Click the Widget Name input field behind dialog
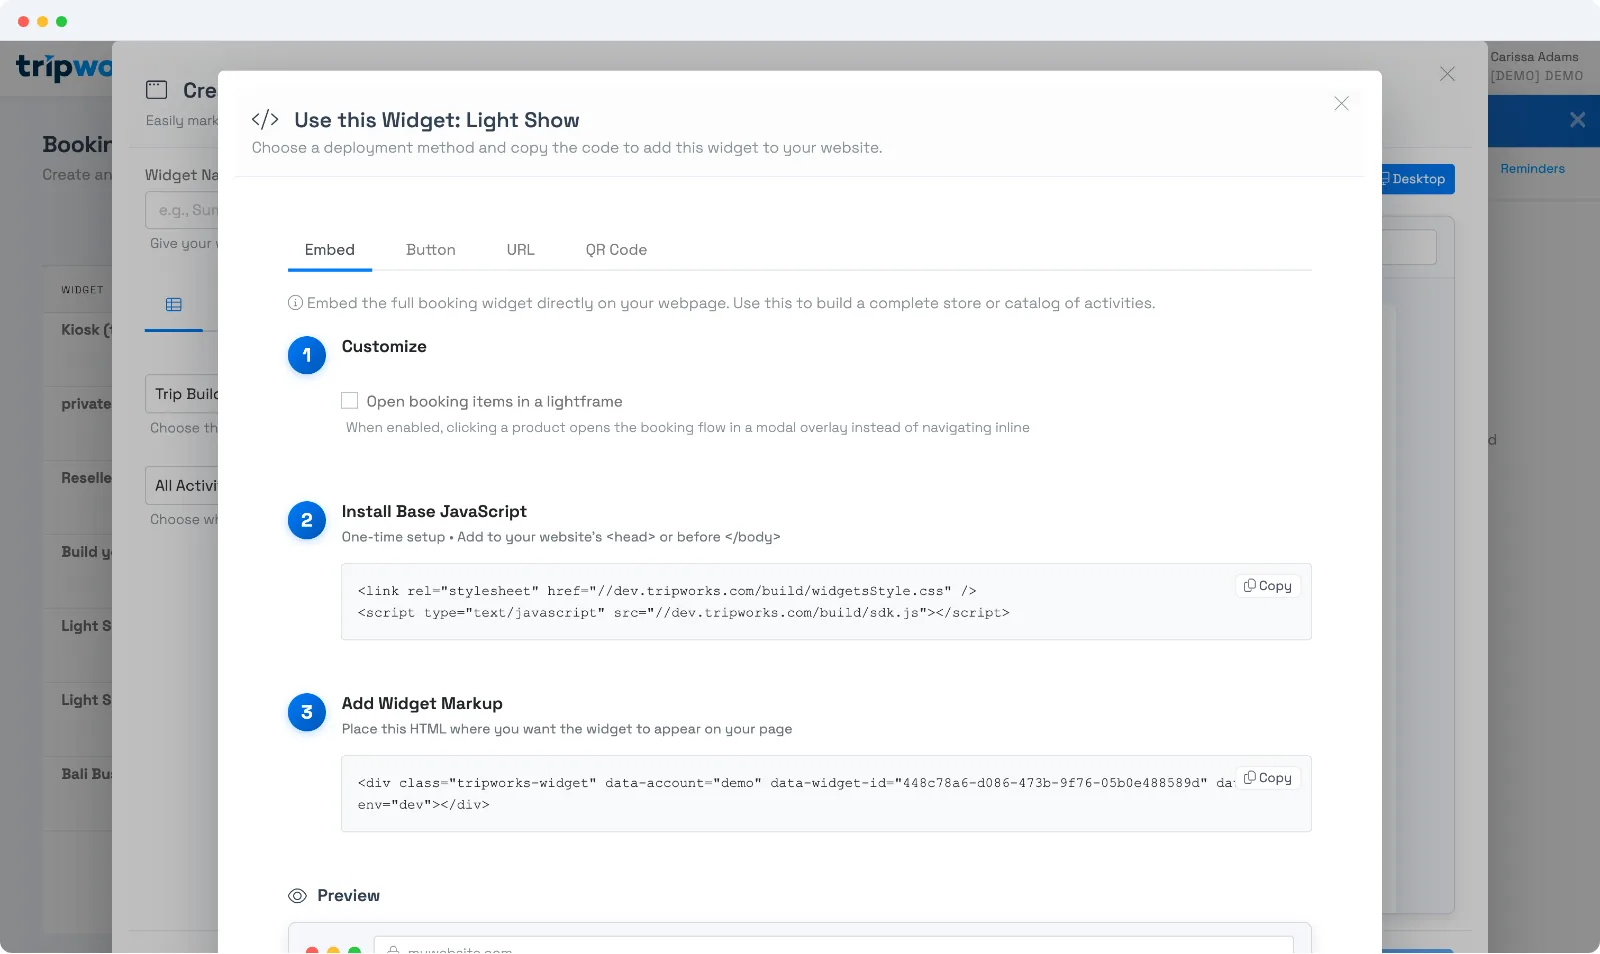This screenshot has width=1600, height=954. [x=182, y=210]
